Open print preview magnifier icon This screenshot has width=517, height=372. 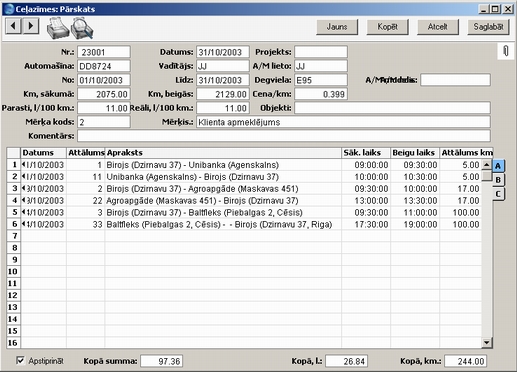82,29
